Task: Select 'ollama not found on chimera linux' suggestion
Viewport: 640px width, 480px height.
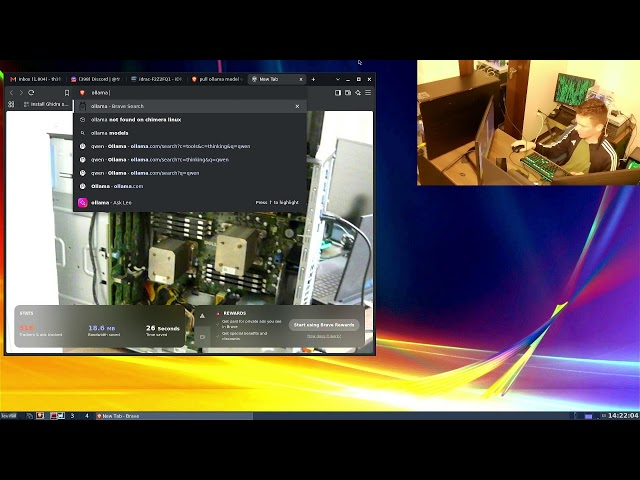Action: 190,120
